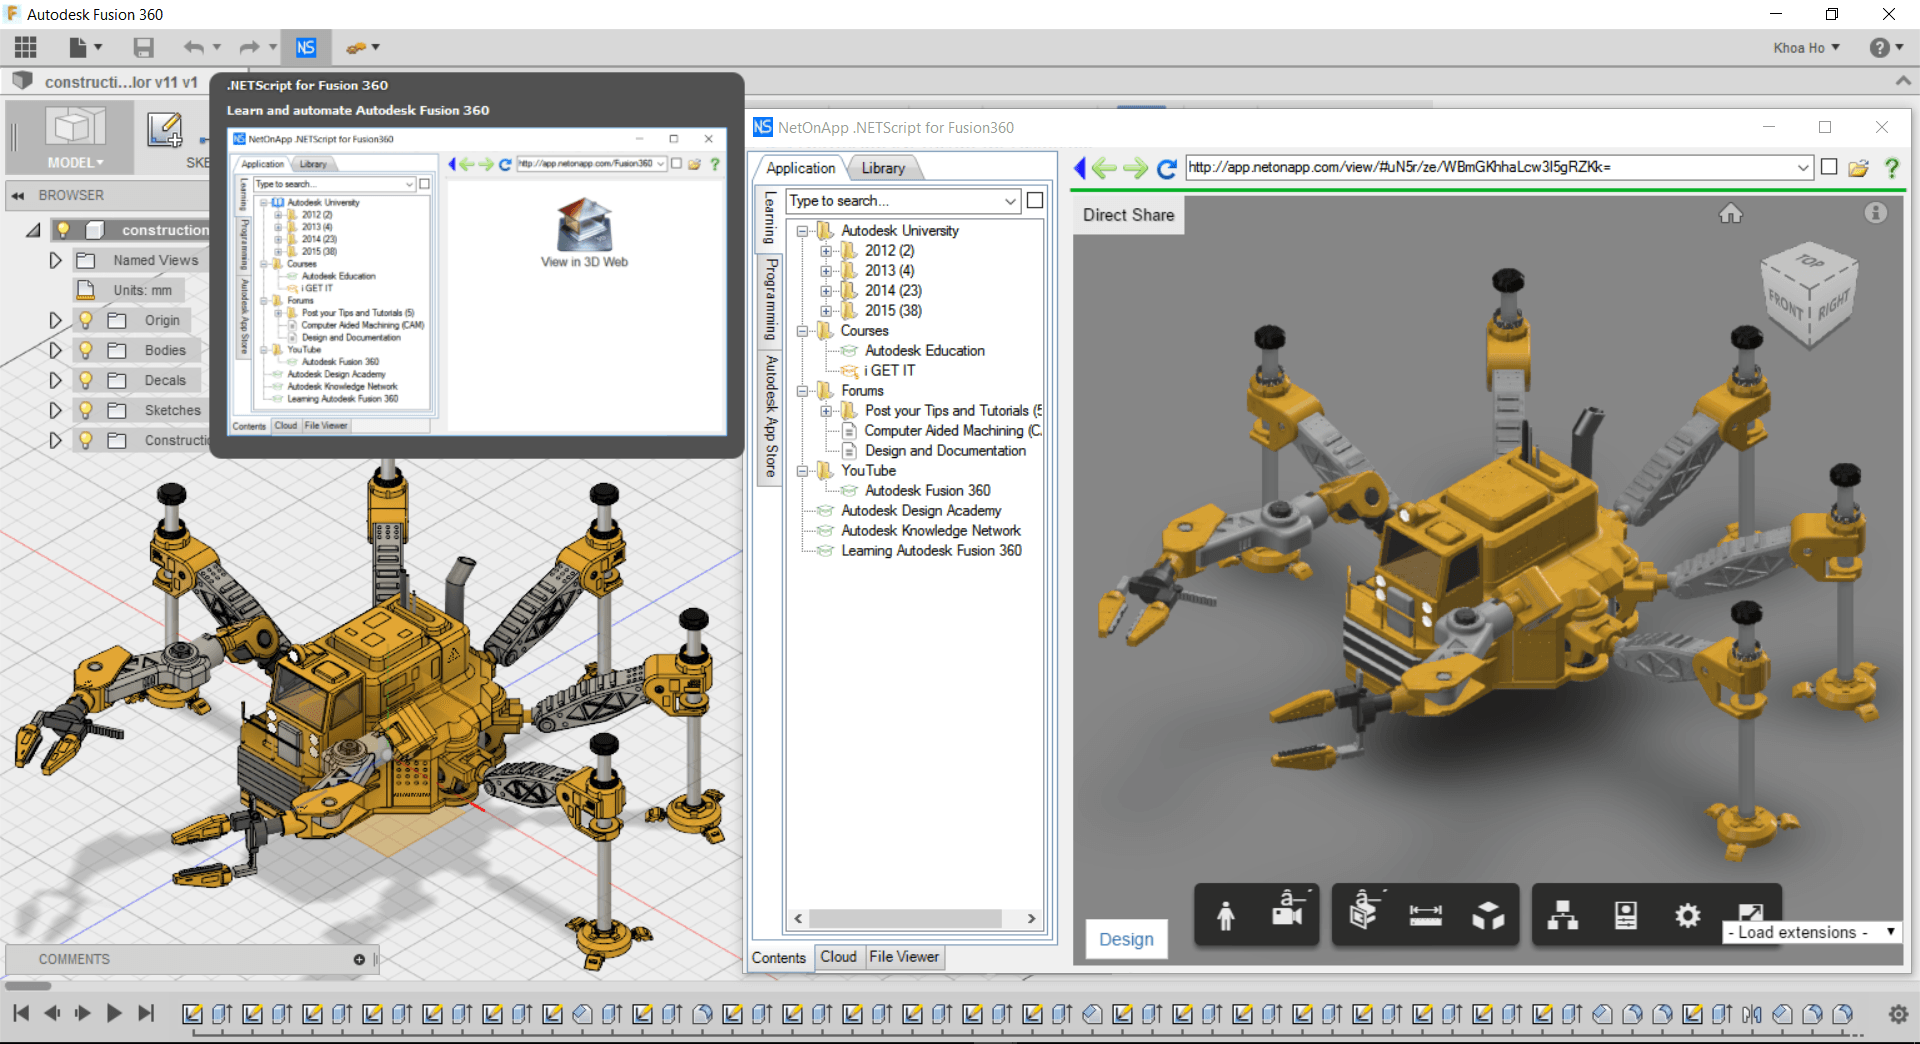The width and height of the screenshot is (1920, 1044).
Task: Collapse the Autodesk University tree node
Action: [802, 231]
